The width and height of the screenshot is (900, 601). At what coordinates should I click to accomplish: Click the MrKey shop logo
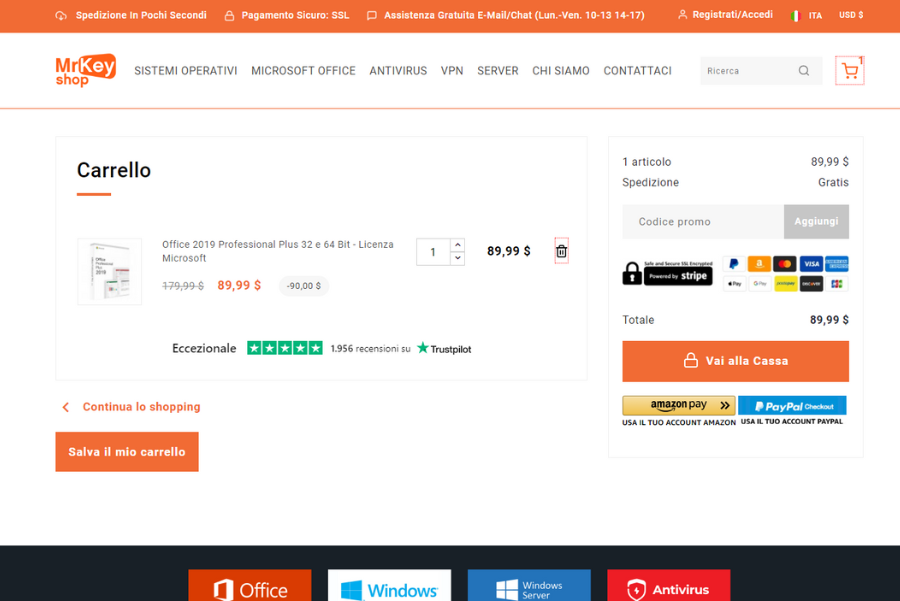point(84,70)
